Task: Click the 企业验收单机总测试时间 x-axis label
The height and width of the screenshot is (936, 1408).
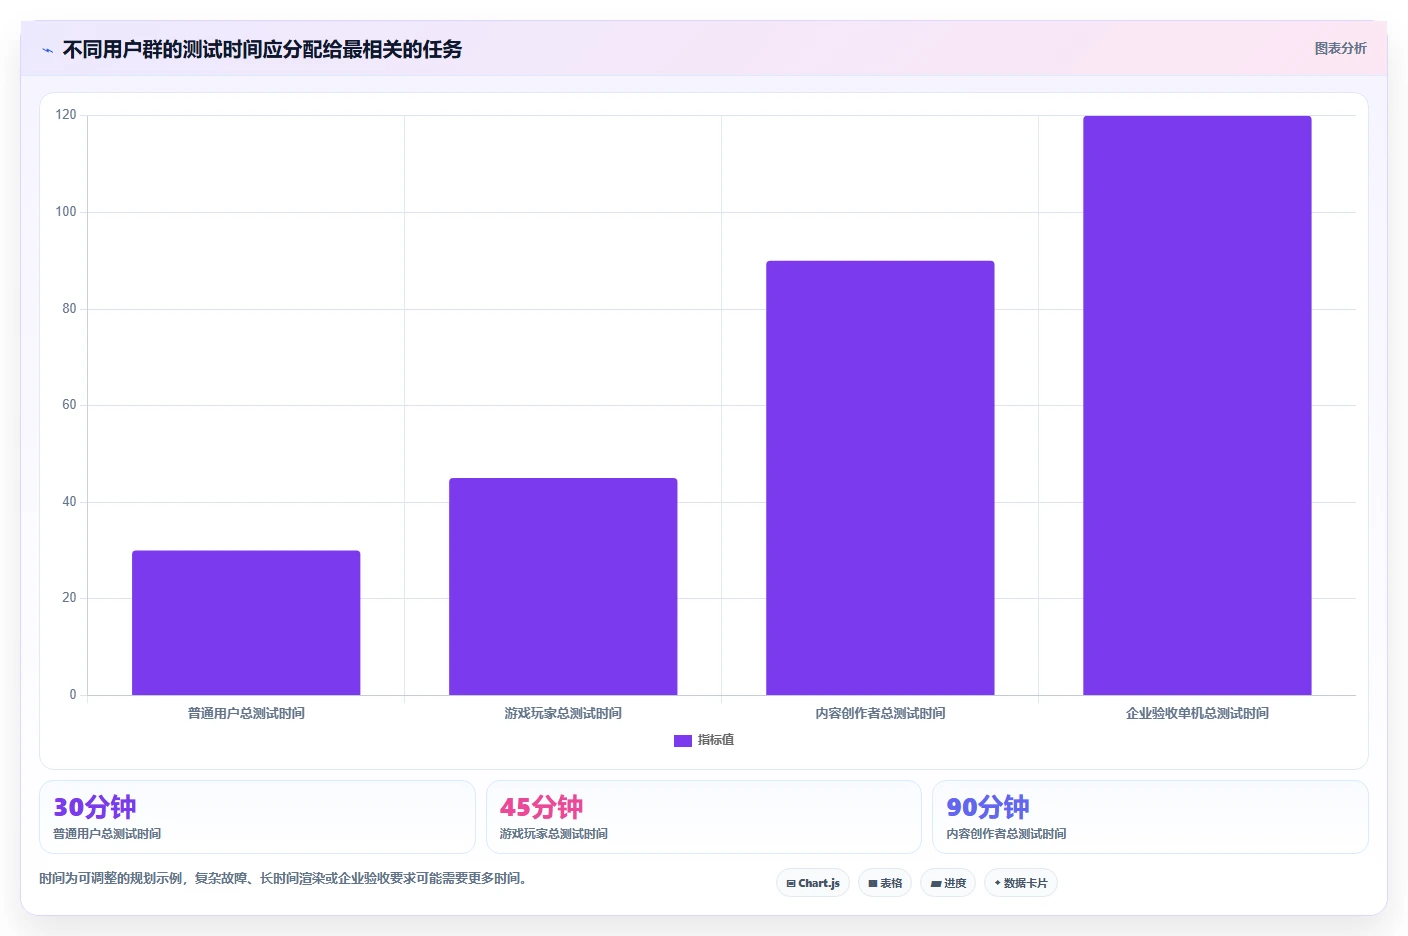Action: click(x=1197, y=713)
